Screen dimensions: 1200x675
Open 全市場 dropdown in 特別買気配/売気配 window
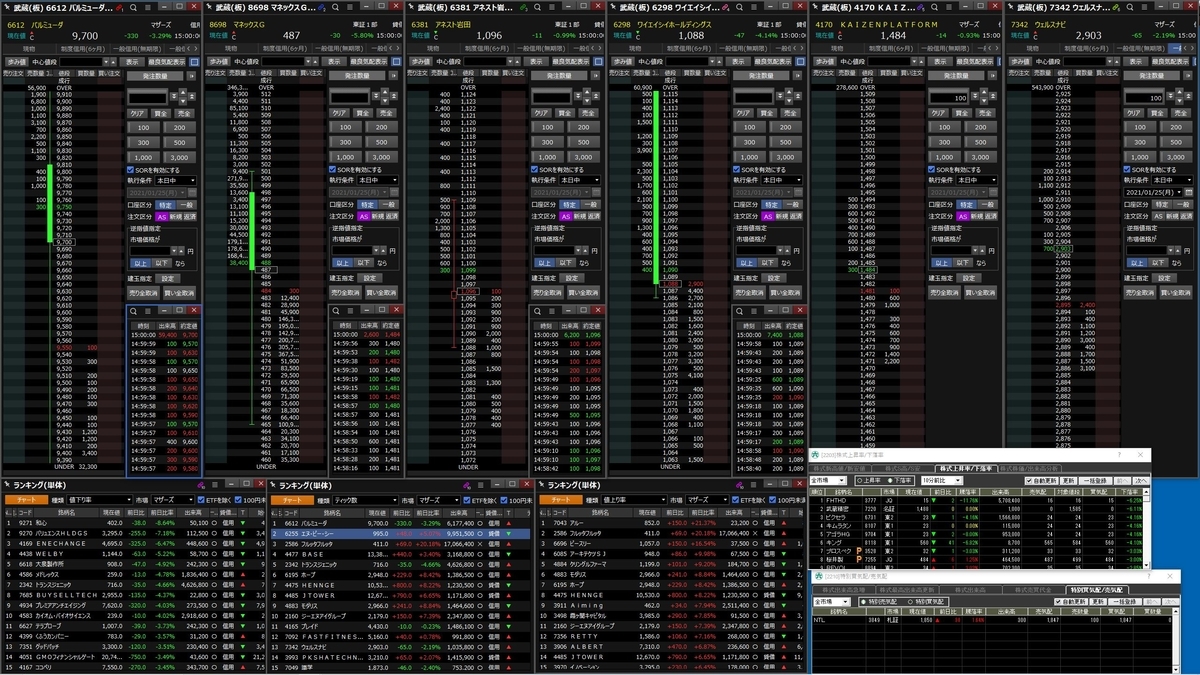(x=832, y=602)
